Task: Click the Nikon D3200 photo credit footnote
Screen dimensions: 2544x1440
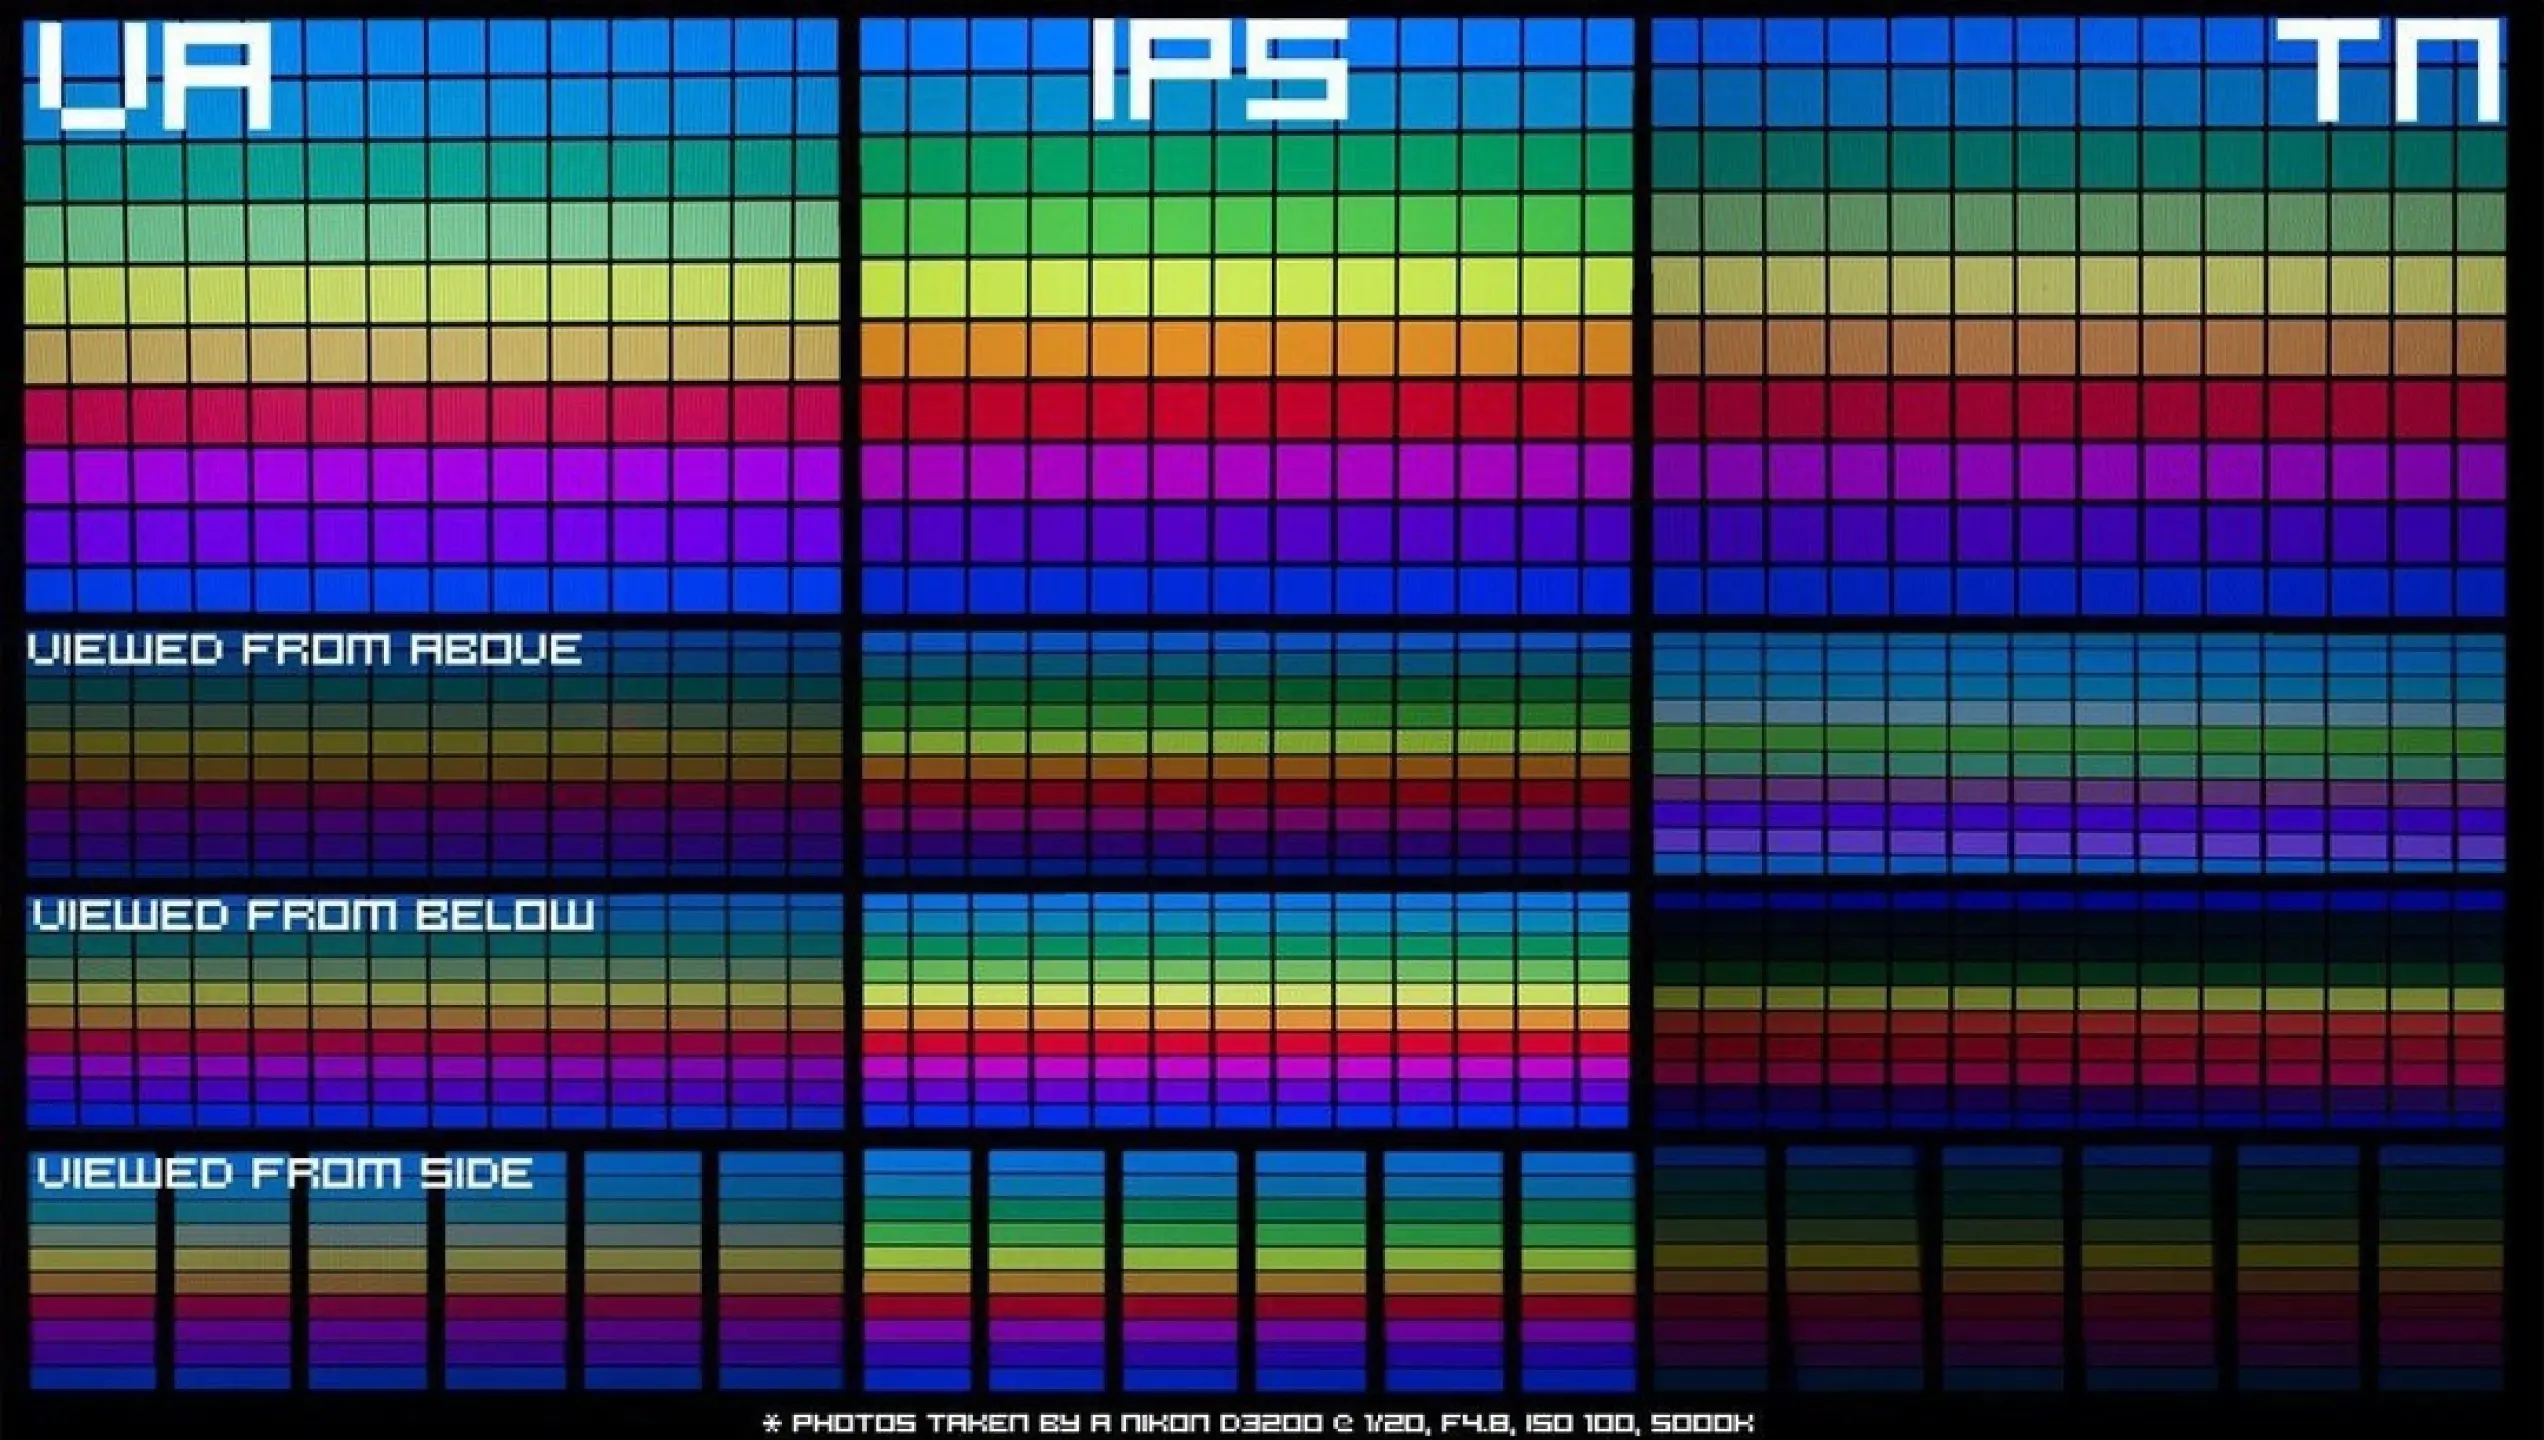Action: coord(1258,1423)
